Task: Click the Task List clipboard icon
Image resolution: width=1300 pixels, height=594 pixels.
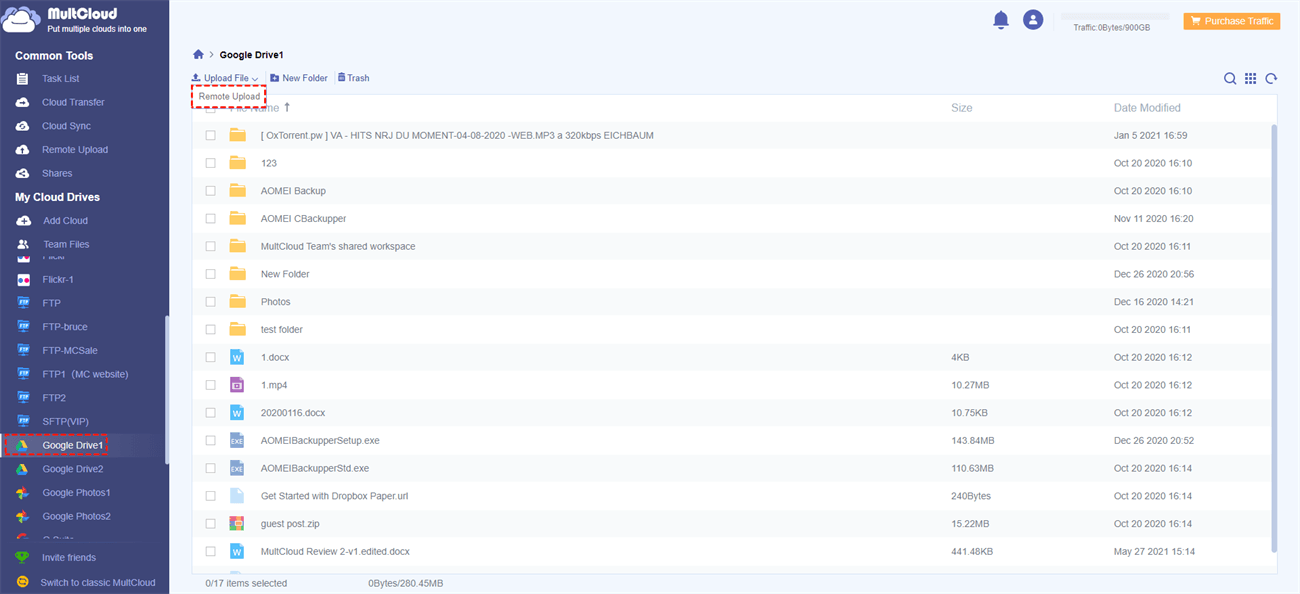Action: click(x=22, y=78)
